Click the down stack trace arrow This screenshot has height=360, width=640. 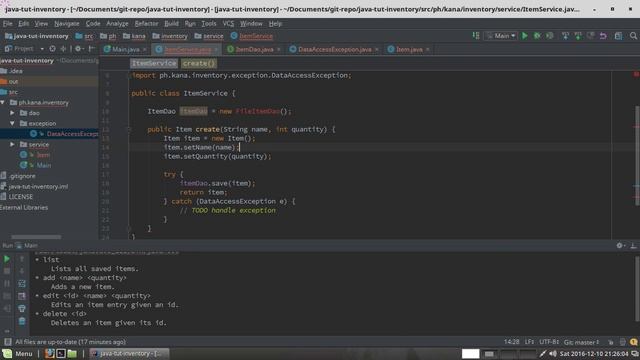(22, 271)
